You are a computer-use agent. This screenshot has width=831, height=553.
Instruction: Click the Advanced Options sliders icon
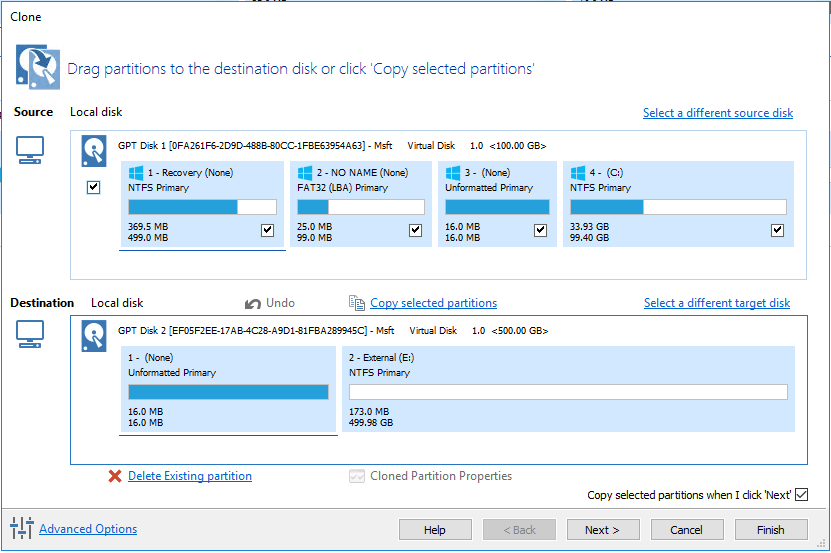coord(22,528)
